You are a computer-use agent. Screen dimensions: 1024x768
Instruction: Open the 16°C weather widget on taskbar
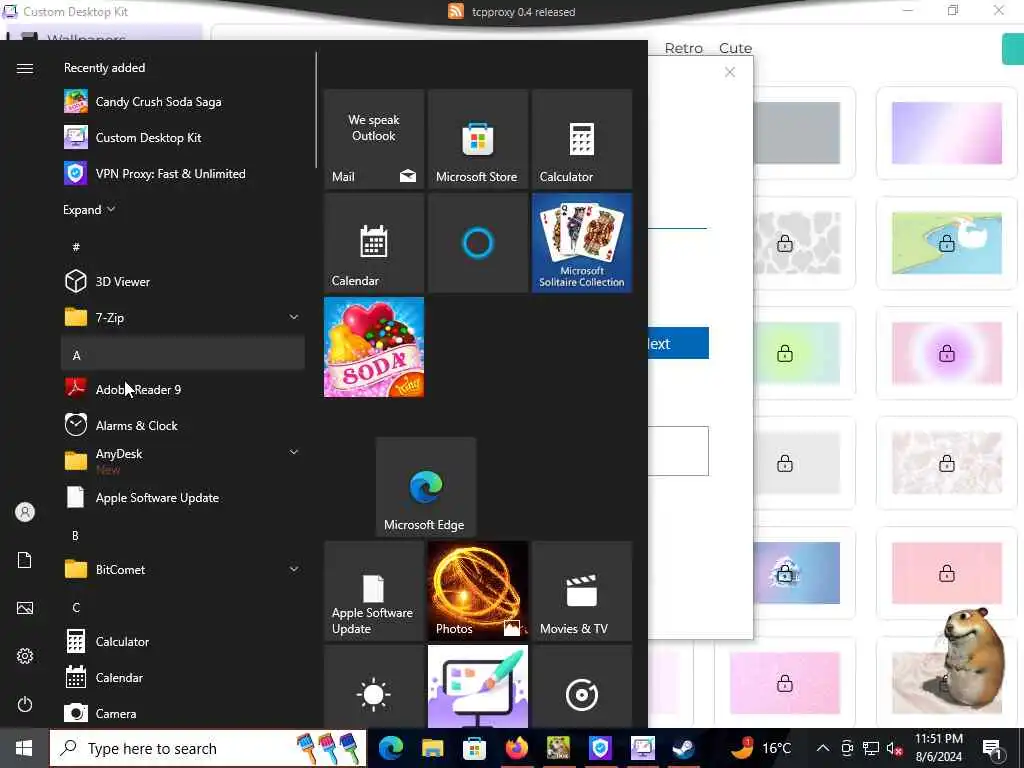click(x=760, y=748)
